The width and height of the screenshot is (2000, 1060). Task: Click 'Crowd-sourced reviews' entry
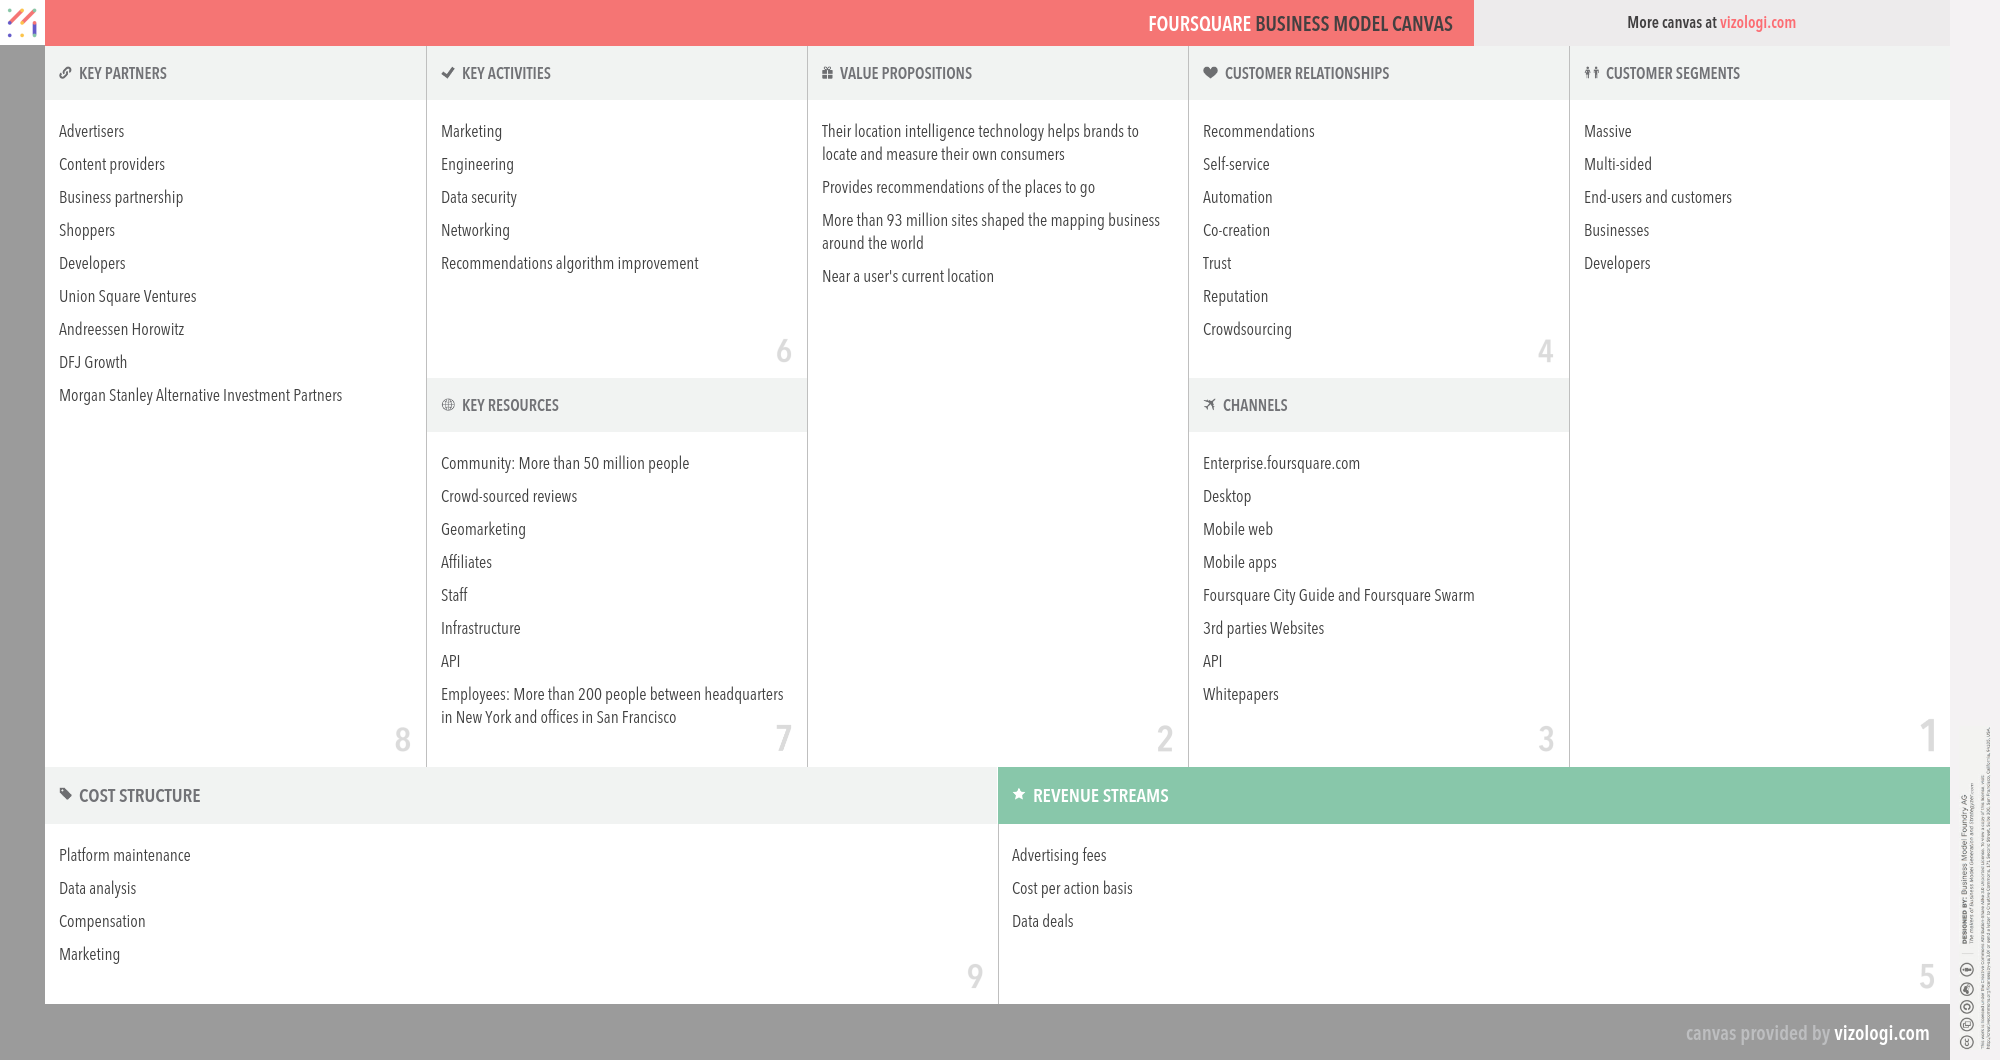pyautogui.click(x=509, y=496)
